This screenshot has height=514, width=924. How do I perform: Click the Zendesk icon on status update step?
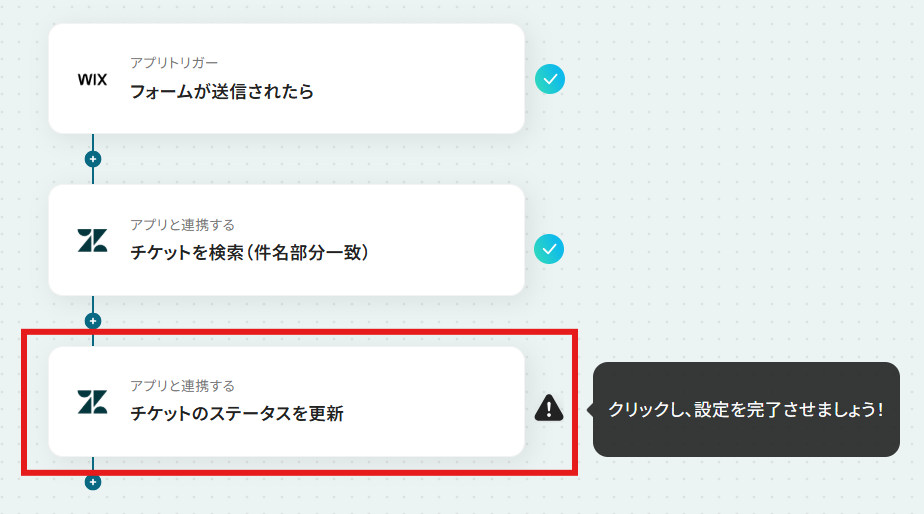click(93, 401)
